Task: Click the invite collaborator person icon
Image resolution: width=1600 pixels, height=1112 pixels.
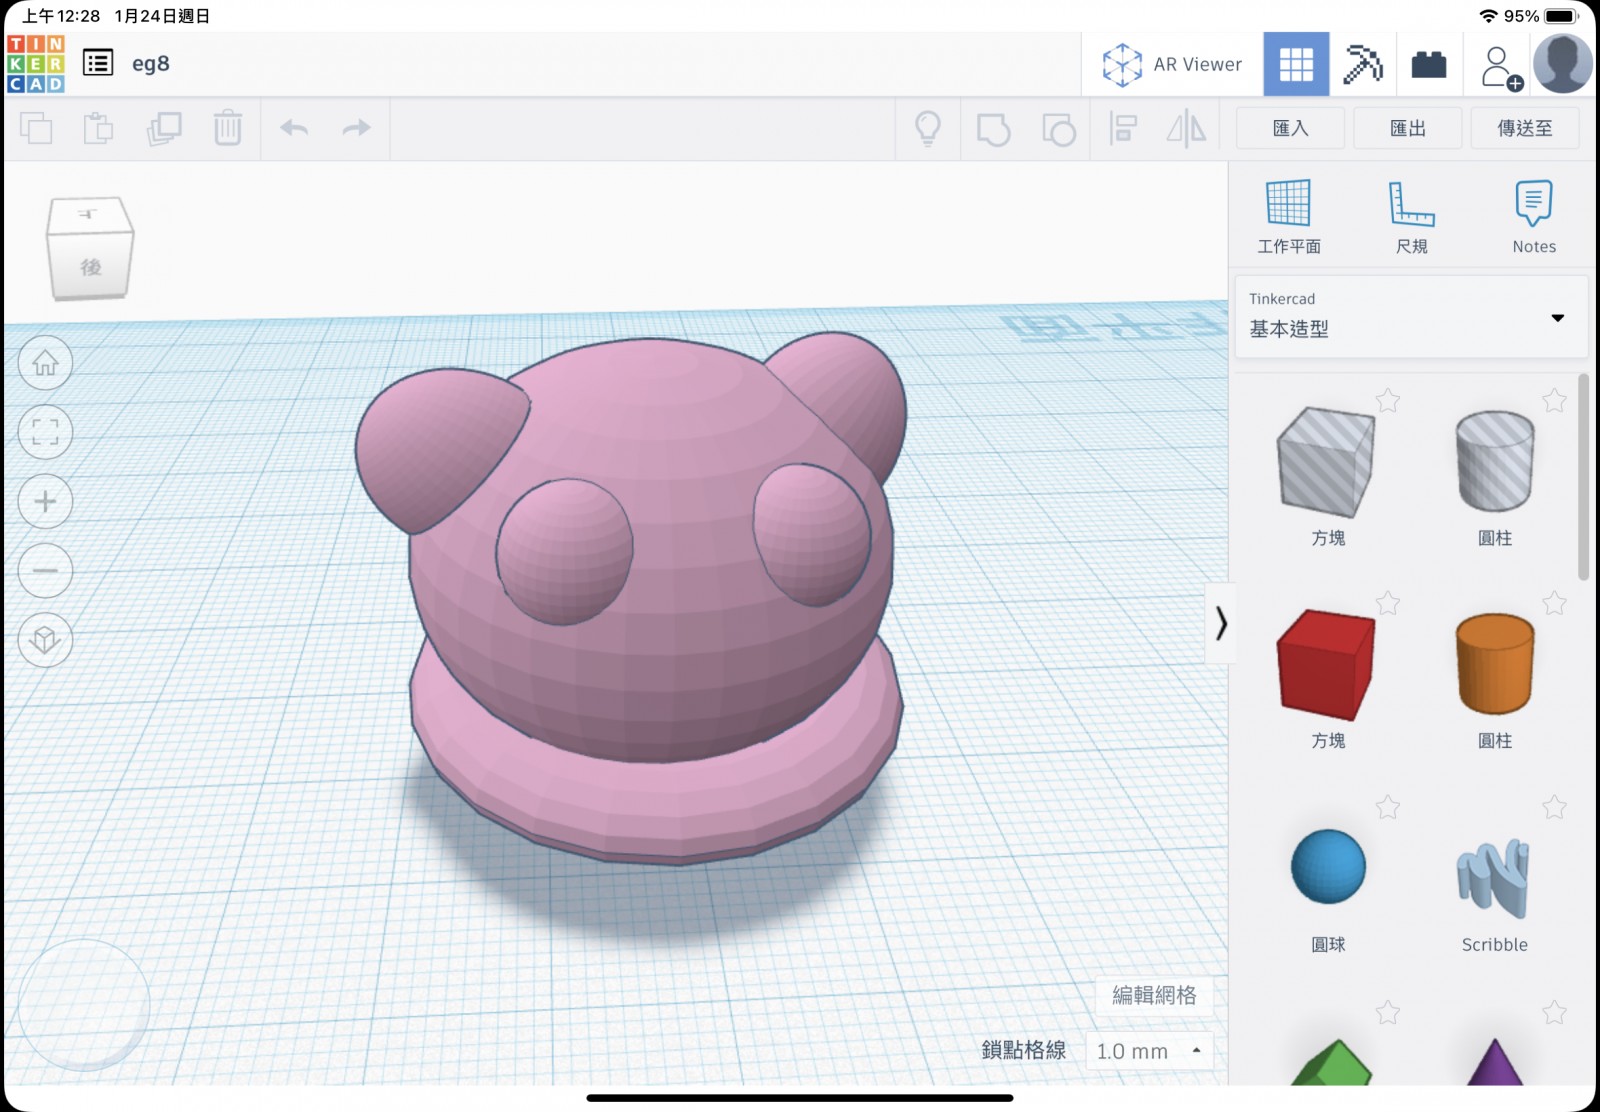Action: 1500,68
